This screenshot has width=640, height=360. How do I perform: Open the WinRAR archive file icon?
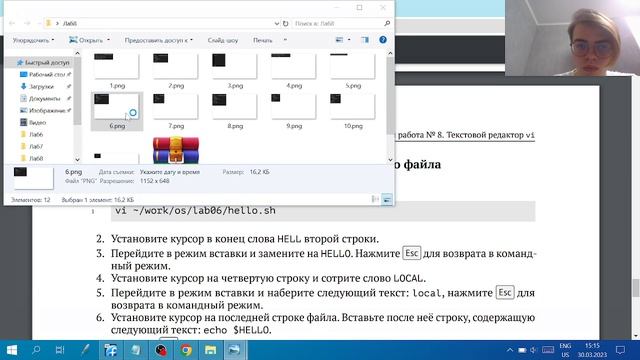coord(176,150)
